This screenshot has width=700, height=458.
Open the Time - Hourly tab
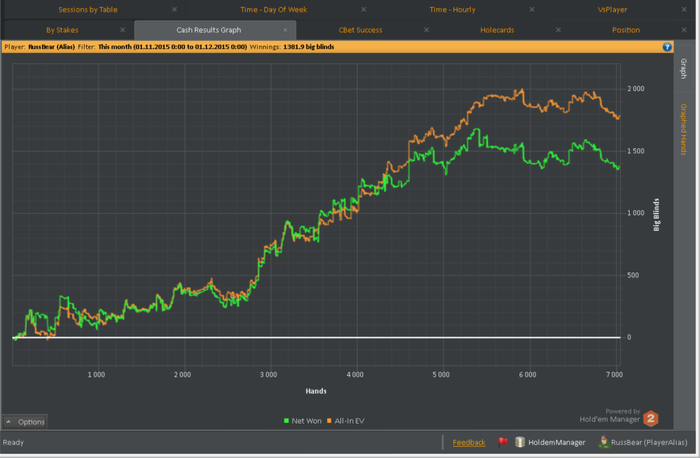[452, 9]
